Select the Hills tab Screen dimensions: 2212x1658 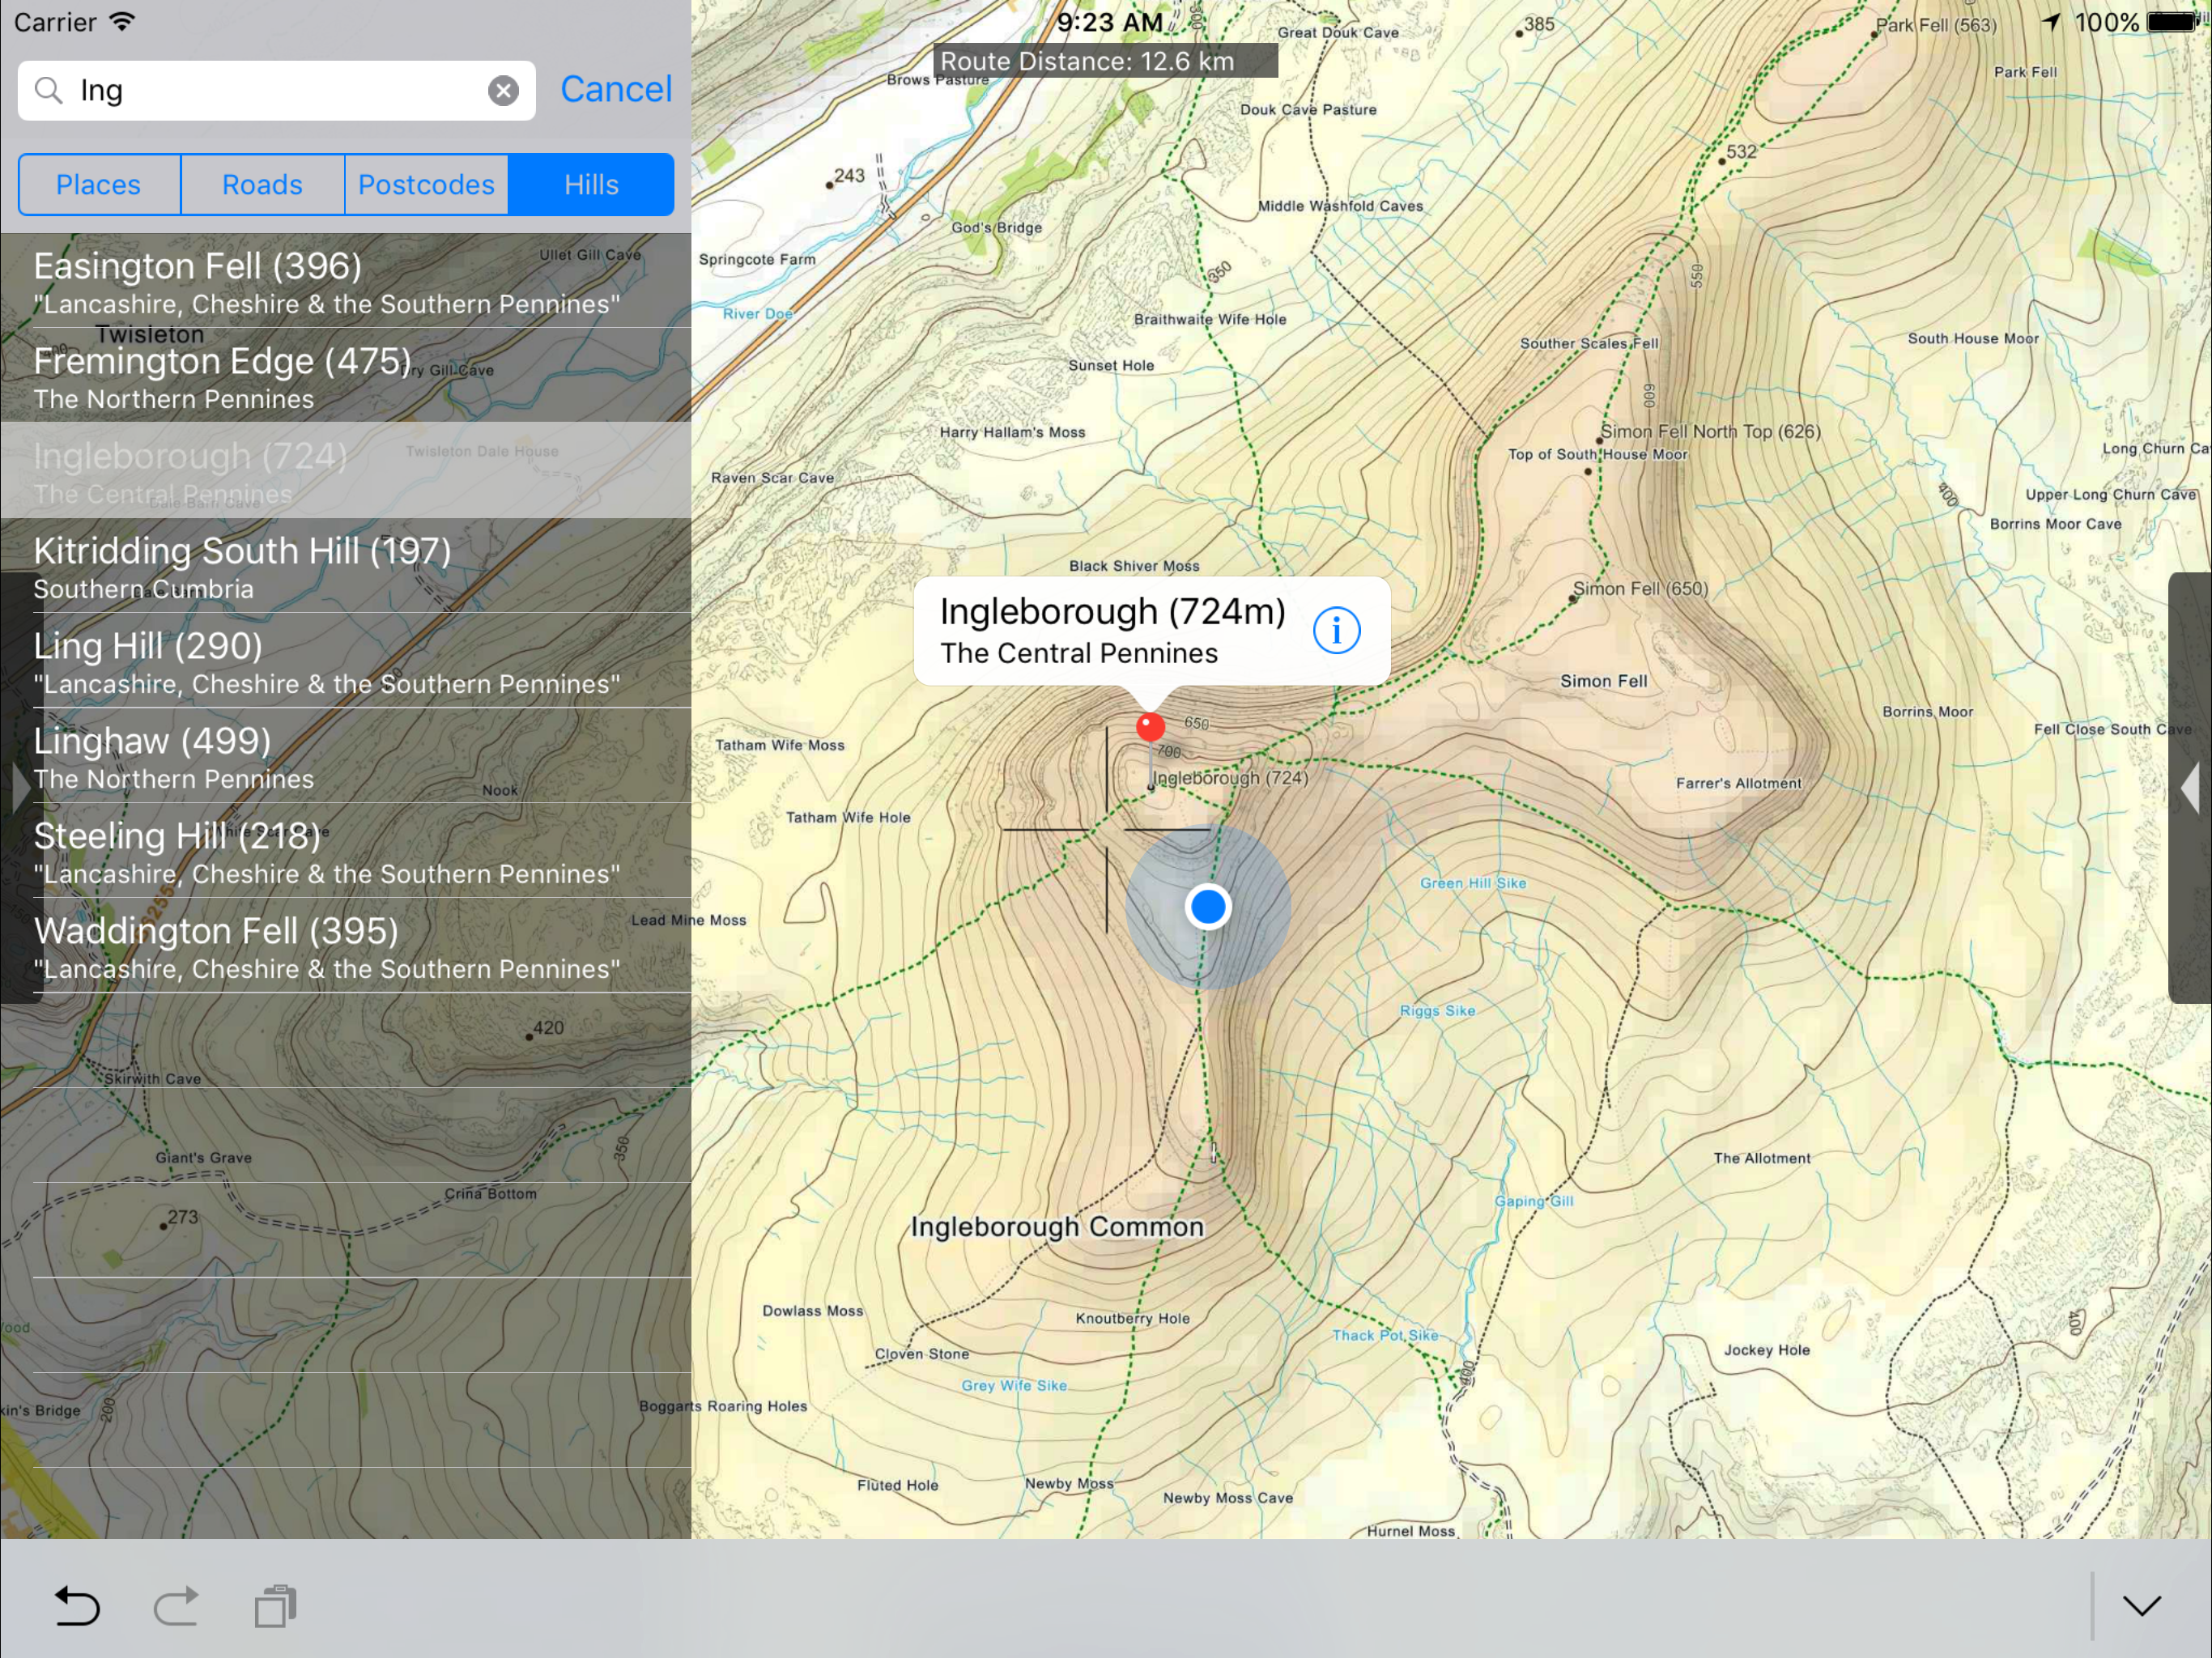(591, 185)
